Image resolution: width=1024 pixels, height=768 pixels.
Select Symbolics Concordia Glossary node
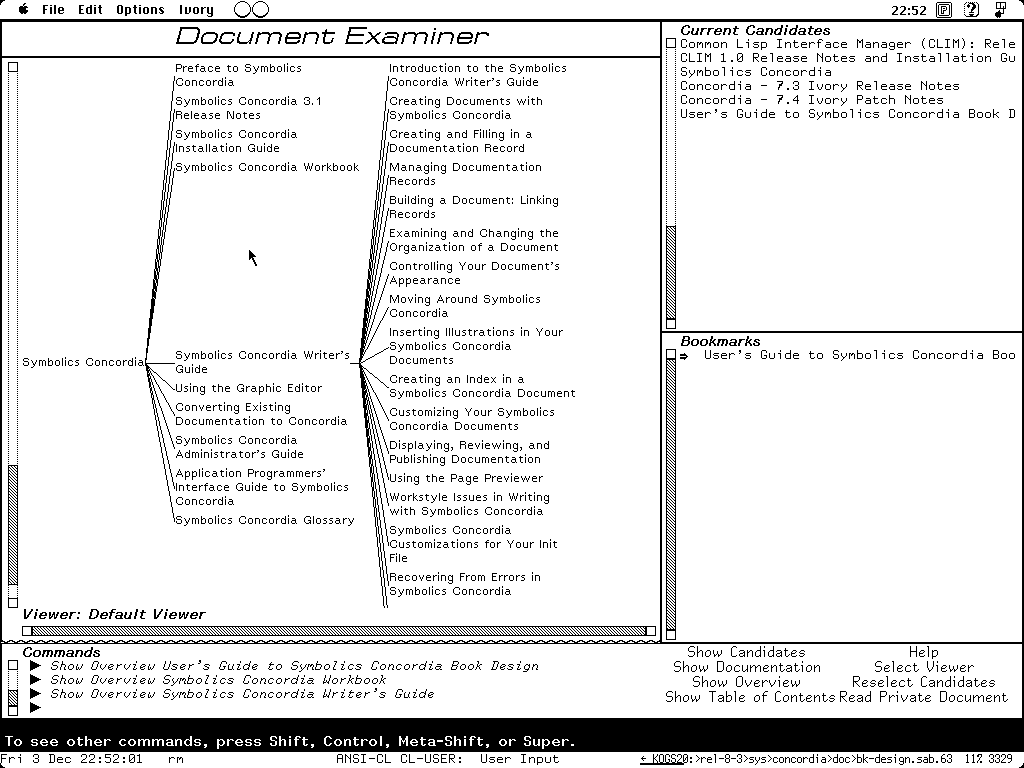pos(264,520)
